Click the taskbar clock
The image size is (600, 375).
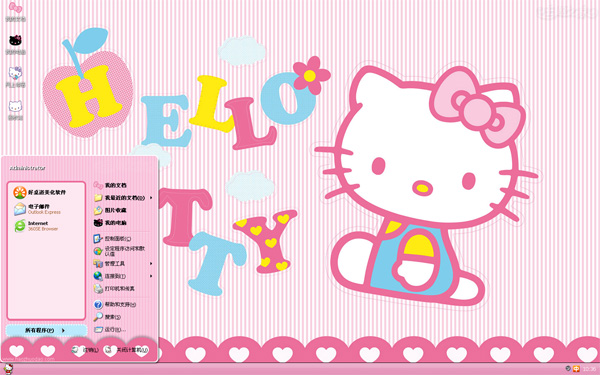click(x=589, y=369)
